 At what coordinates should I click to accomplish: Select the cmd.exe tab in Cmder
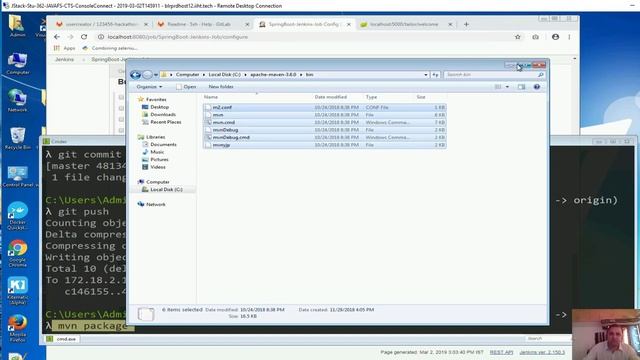tap(62, 339)
